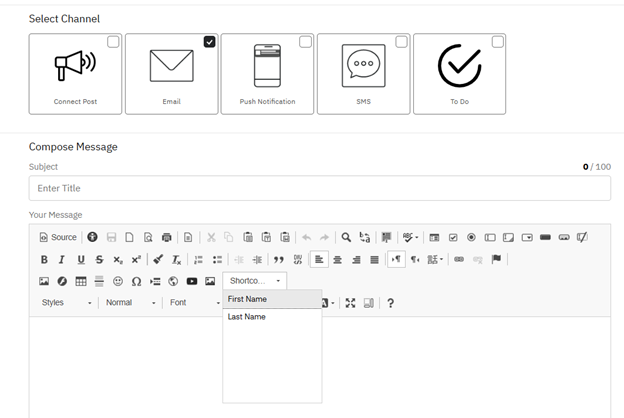
Task: Click the underline icon
Action: [x=81, y=260]
